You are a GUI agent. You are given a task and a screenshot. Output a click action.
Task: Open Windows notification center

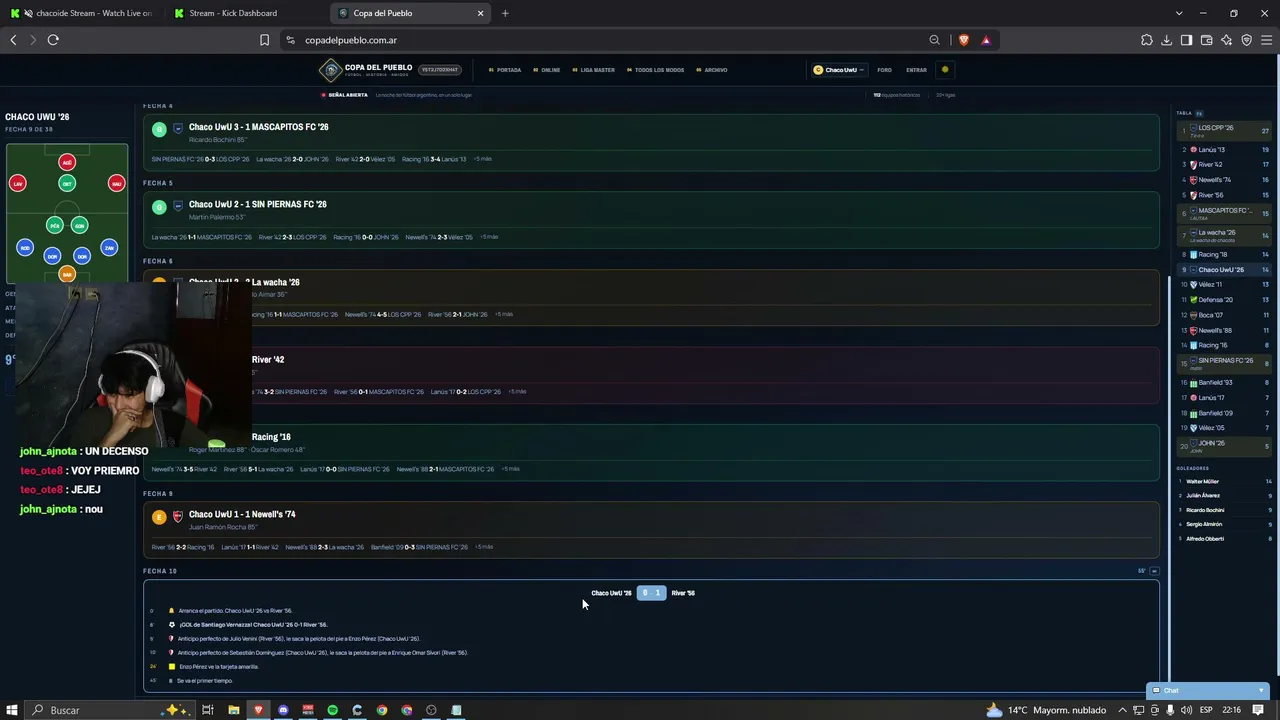pyautogui.click(x=1259, y=710)
